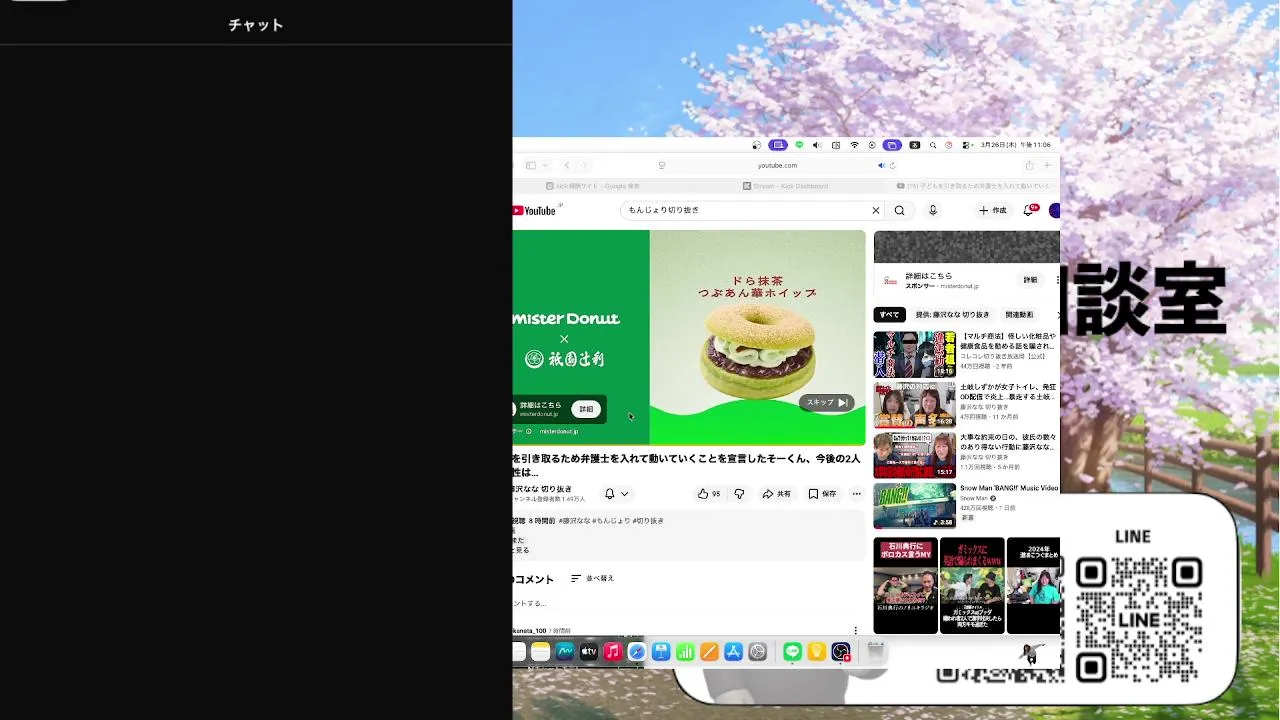Open Pages from the Dock
The image size is (1280, 720).
point(709,652)
